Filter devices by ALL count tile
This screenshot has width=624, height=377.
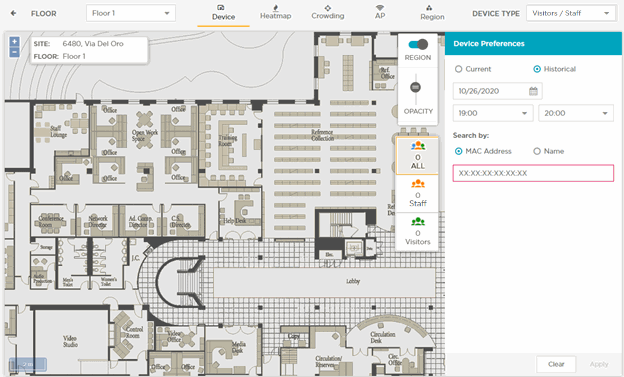(x=417, y=156)
